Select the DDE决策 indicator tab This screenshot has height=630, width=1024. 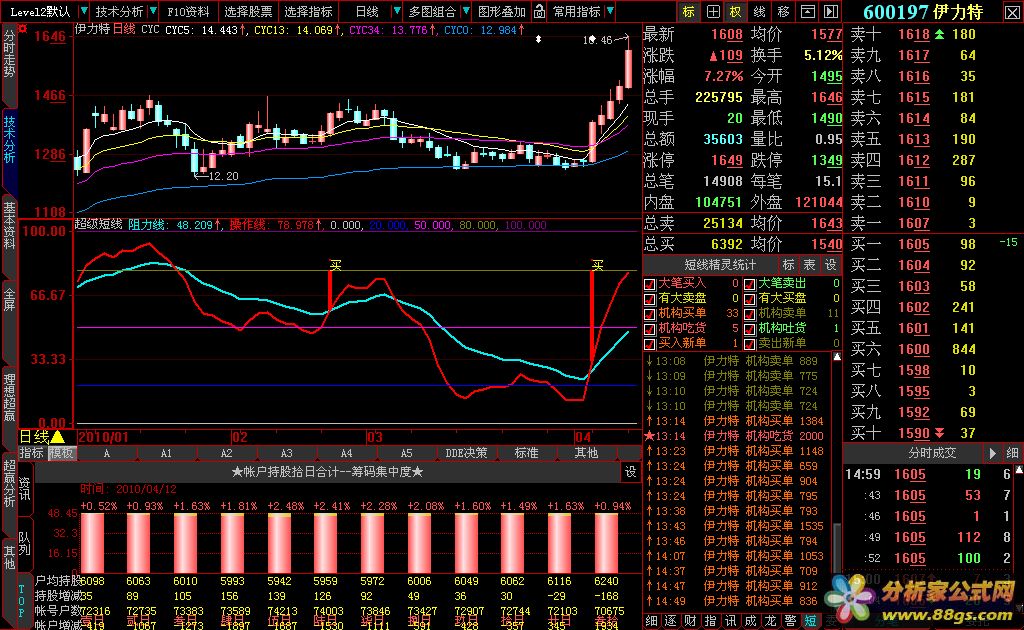[467, 453]
